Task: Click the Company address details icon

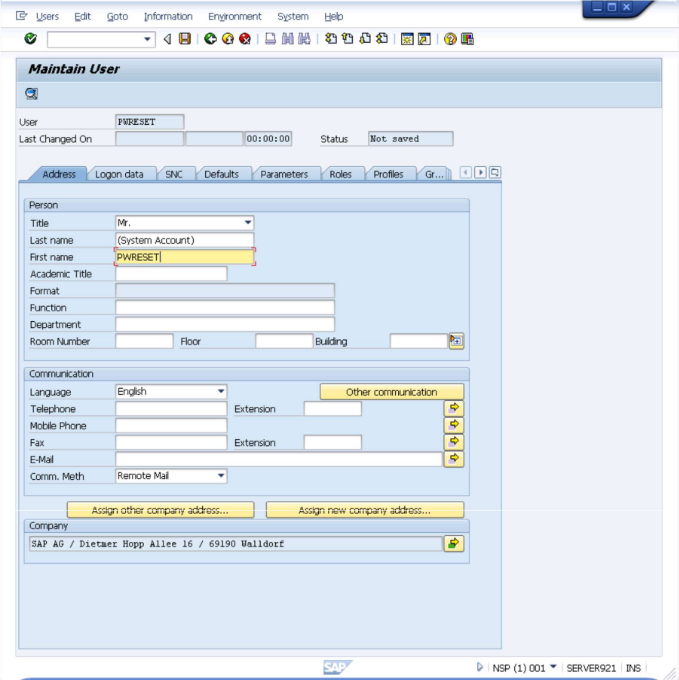Action: 454,544
